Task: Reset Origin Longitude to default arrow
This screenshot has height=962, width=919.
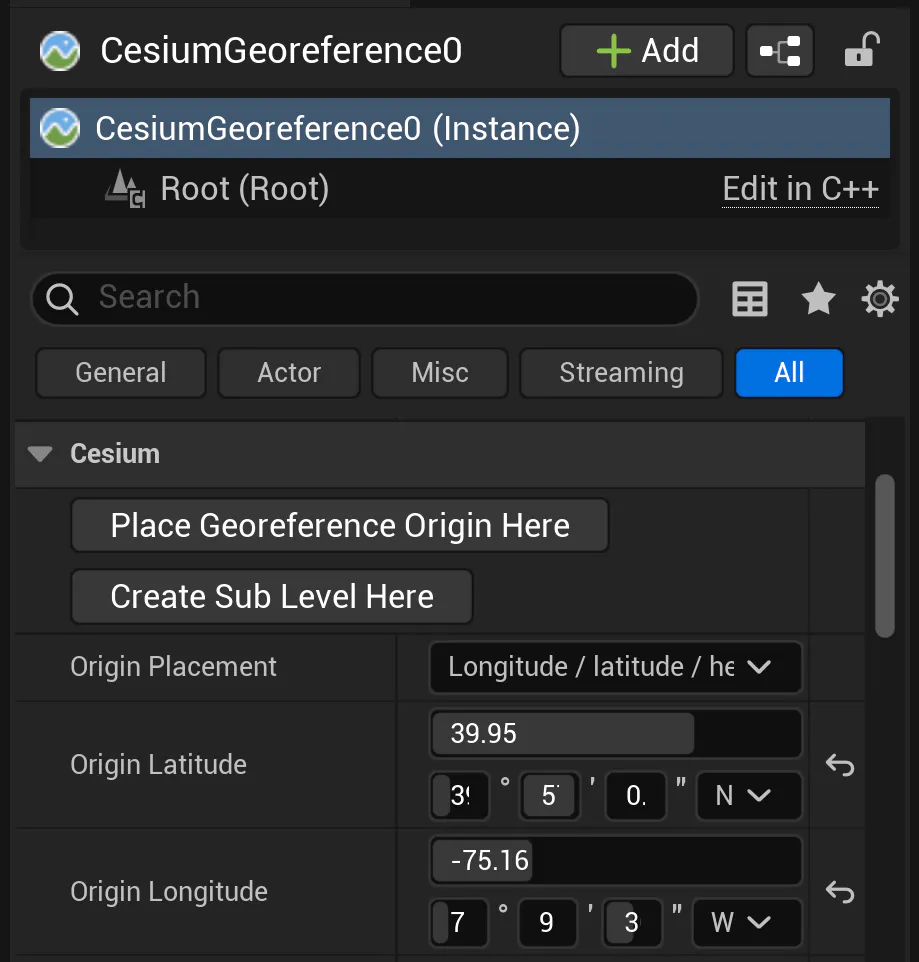Action: click(840, 892)
